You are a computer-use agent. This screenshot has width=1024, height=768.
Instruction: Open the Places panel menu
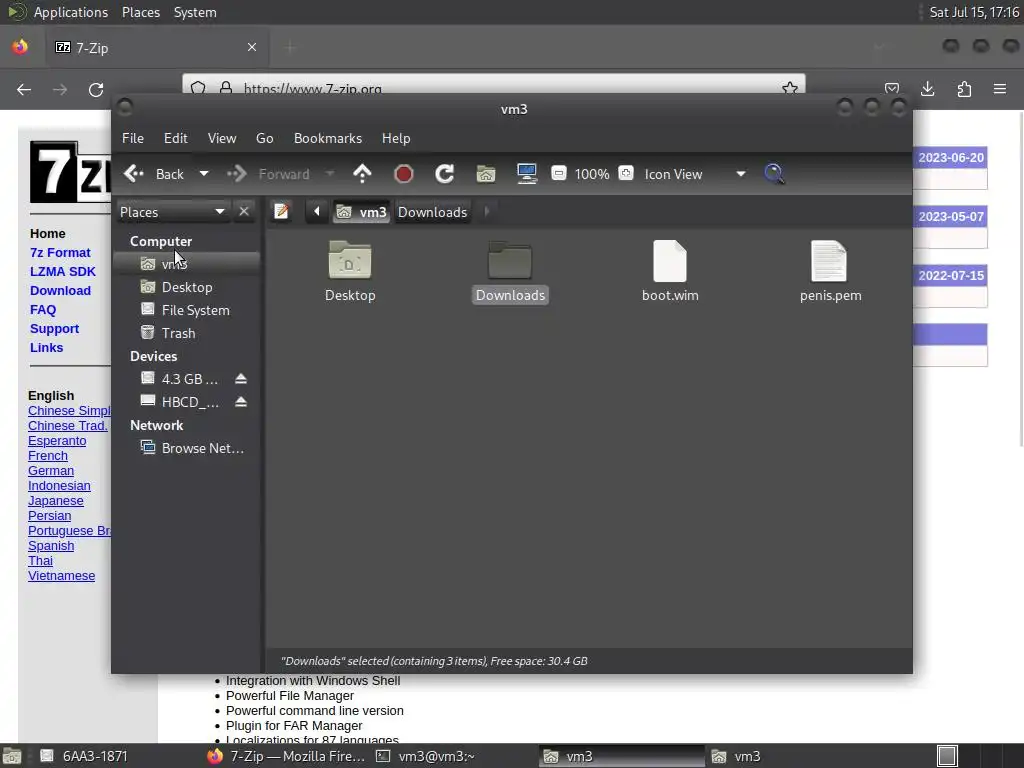coord(141,12)
